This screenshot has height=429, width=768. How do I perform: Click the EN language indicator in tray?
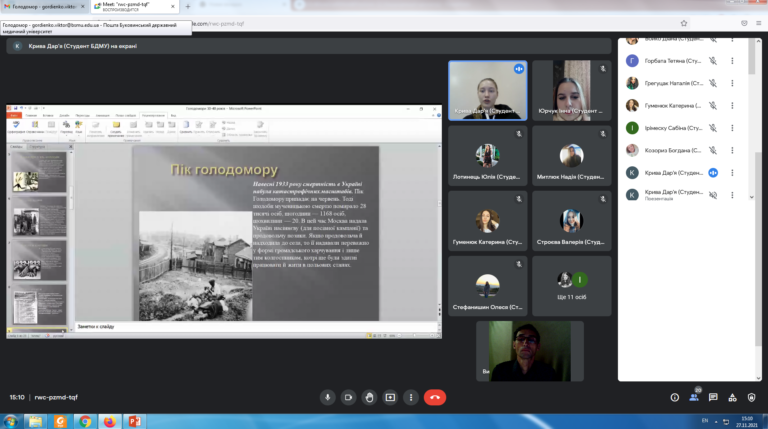click(x=705, y=421)
